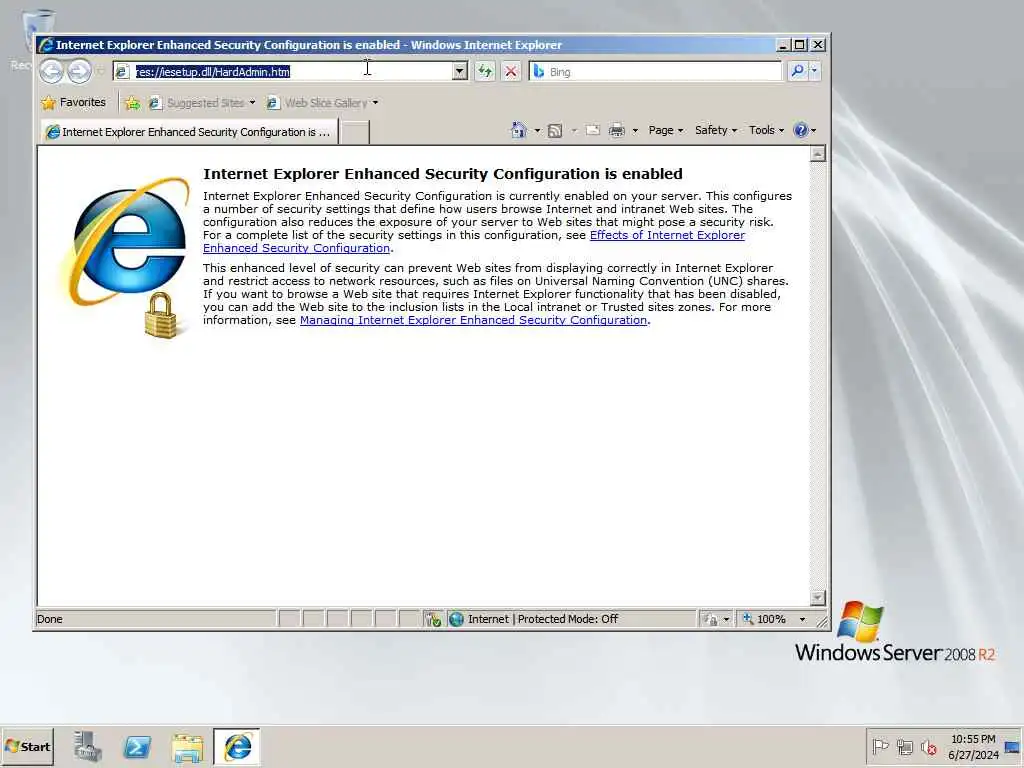
Task: Expand the Print dropdown arrow
Action: (635, 131)
